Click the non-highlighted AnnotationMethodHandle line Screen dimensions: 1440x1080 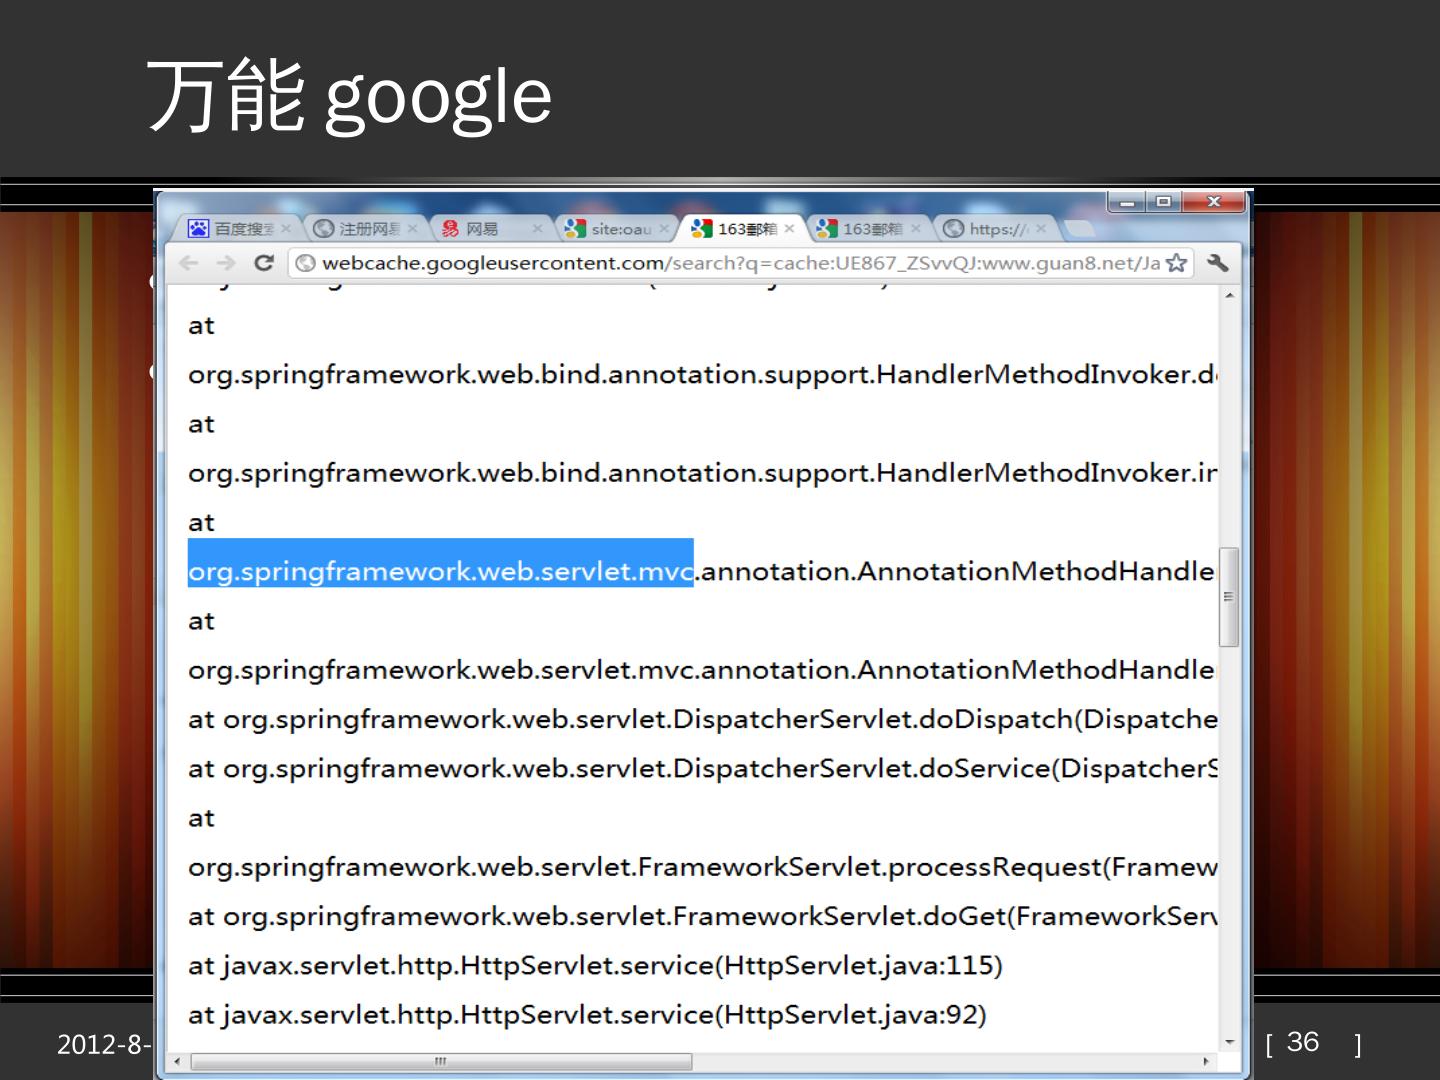[x=702, y=669]
